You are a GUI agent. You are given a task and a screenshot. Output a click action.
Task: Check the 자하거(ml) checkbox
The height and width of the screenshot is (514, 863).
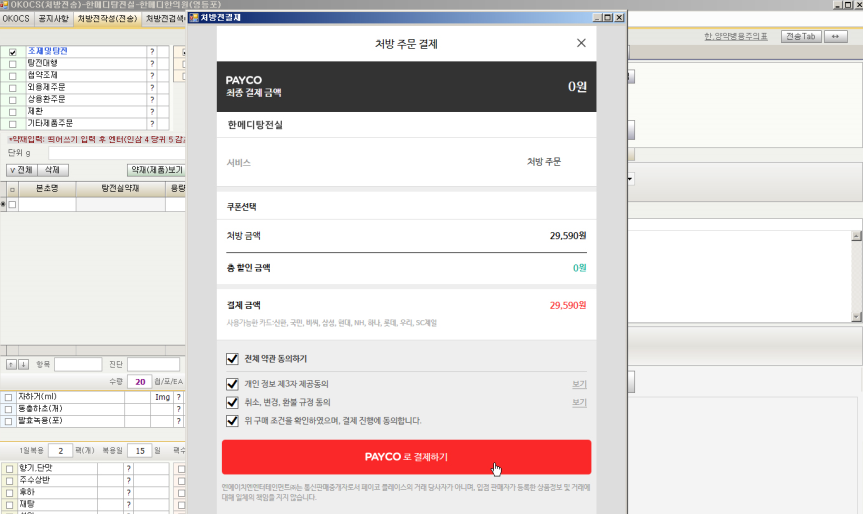click(x=8, y=397)
